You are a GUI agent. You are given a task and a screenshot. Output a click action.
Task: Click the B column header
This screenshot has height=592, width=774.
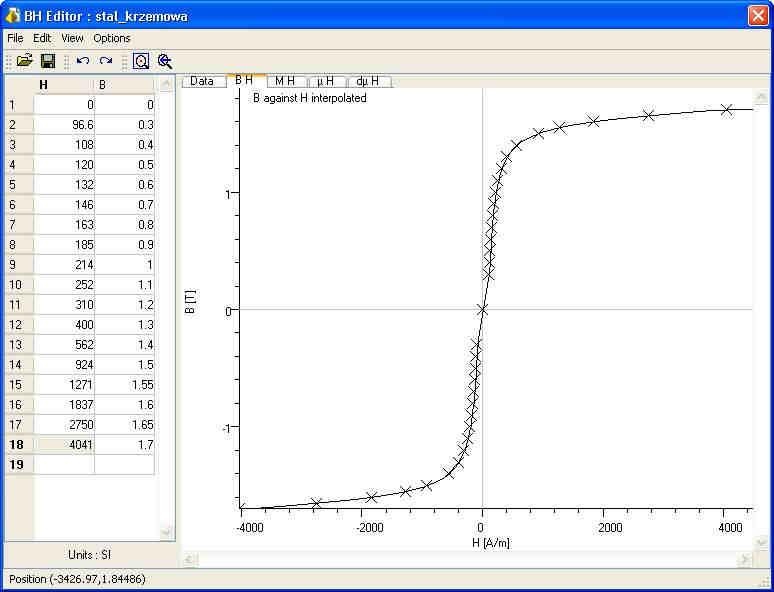[x=124, y=85]
